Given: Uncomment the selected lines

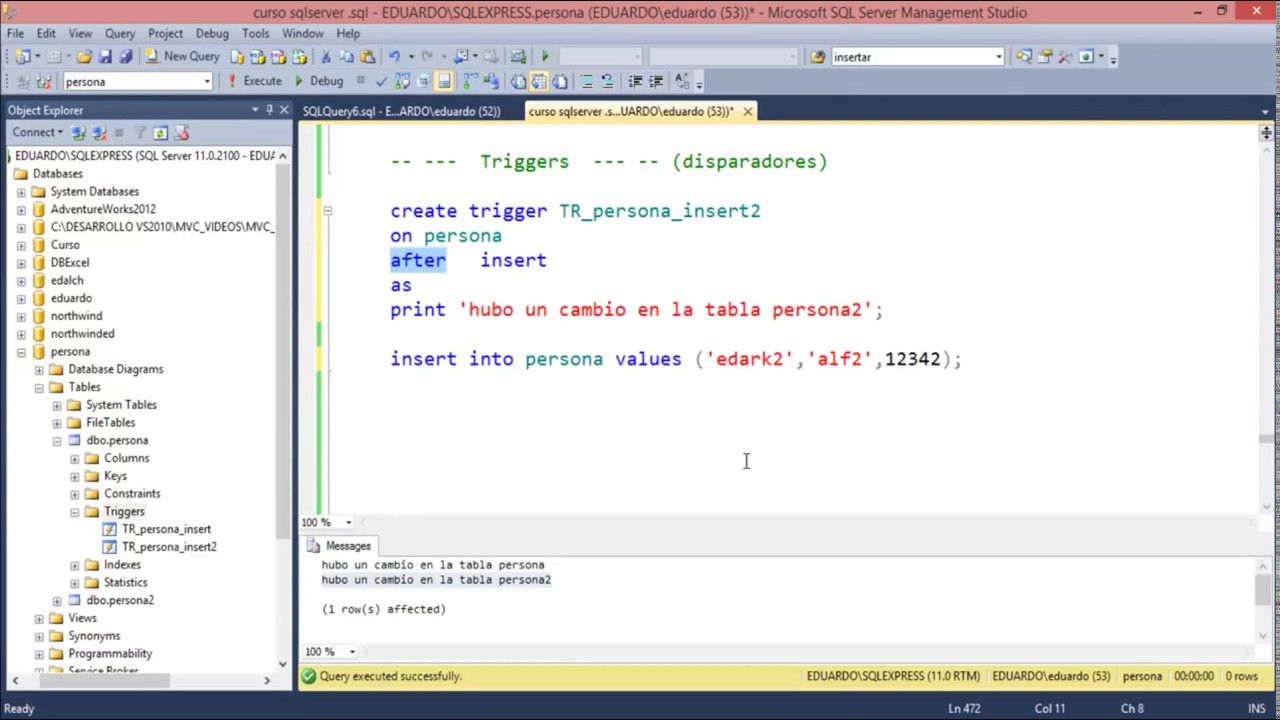Looking at the screenshot, I should coord(607,81).
